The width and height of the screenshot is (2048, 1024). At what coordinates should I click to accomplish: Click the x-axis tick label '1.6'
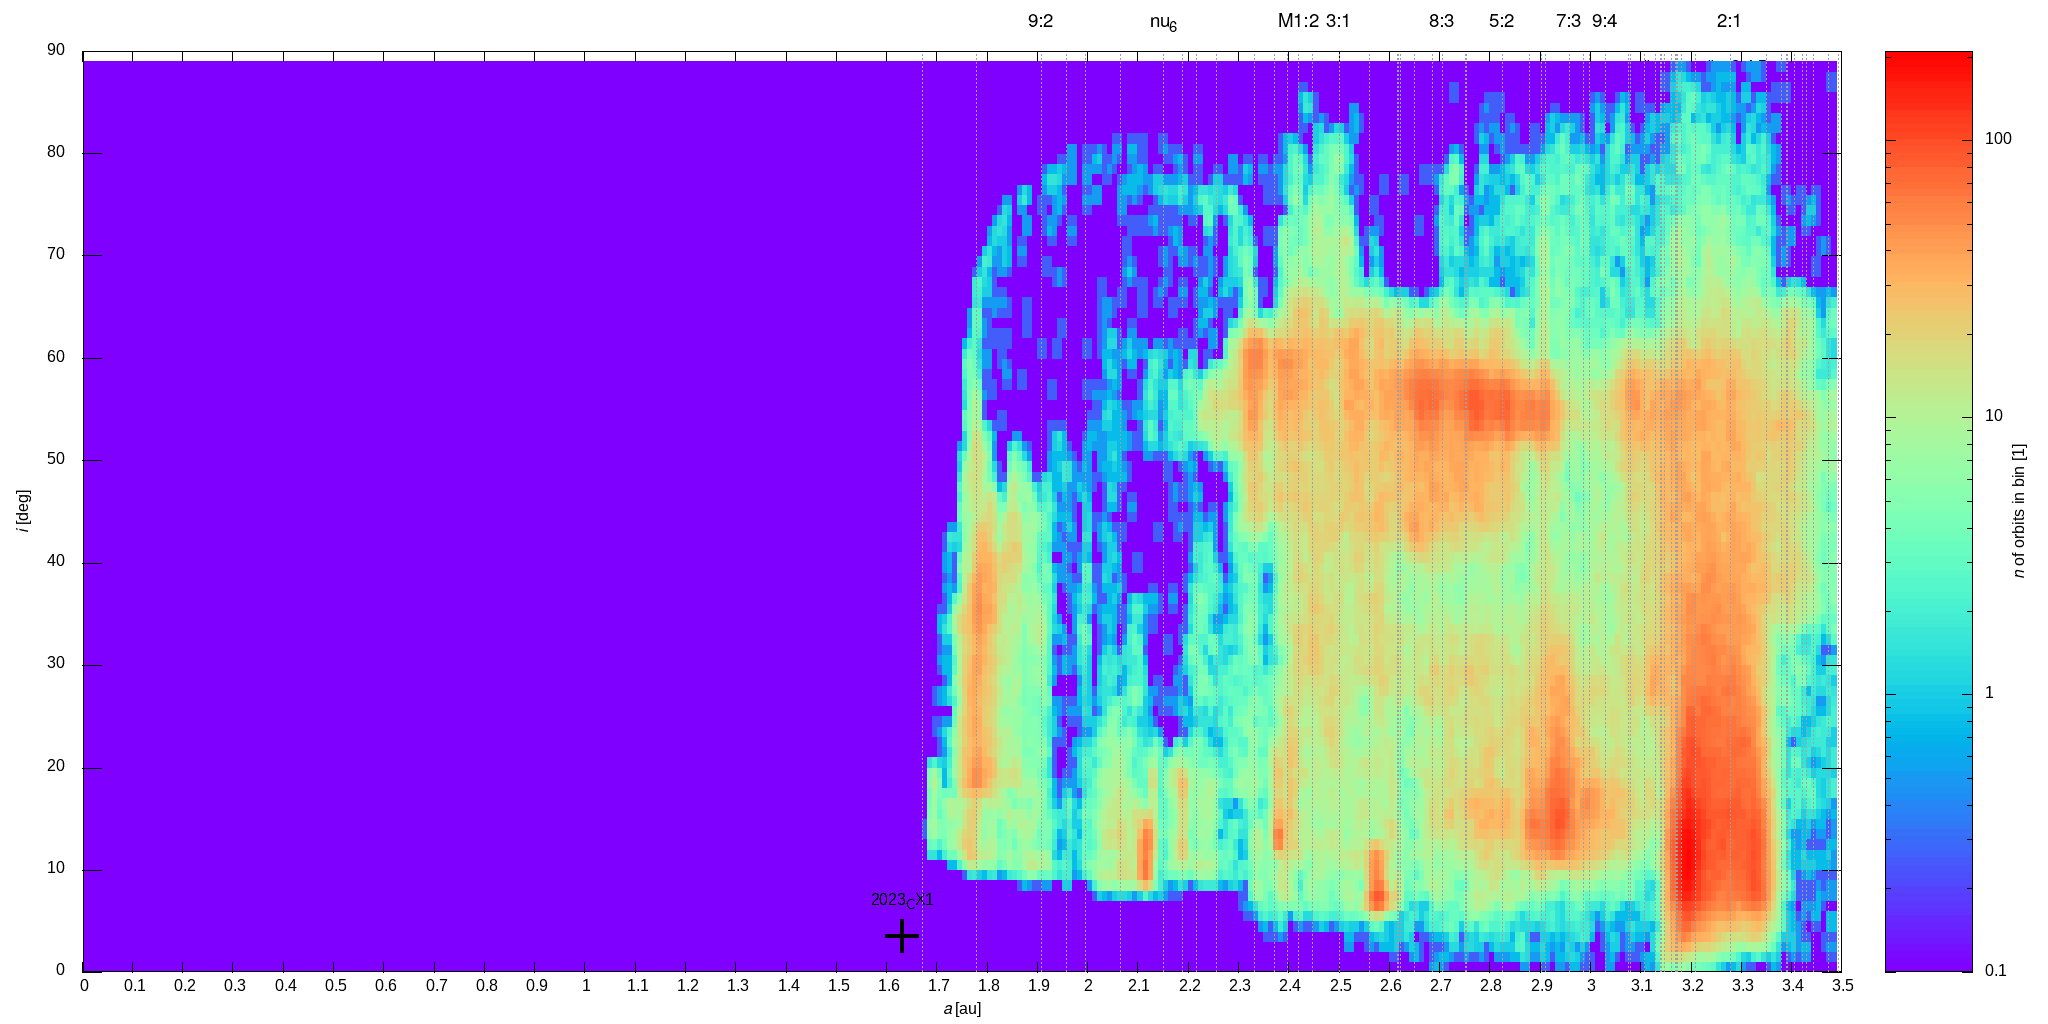tap(886, 986)
